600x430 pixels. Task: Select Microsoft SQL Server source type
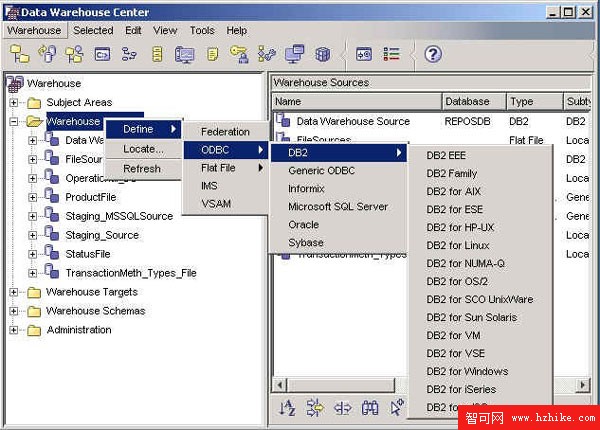coord(338,206)
